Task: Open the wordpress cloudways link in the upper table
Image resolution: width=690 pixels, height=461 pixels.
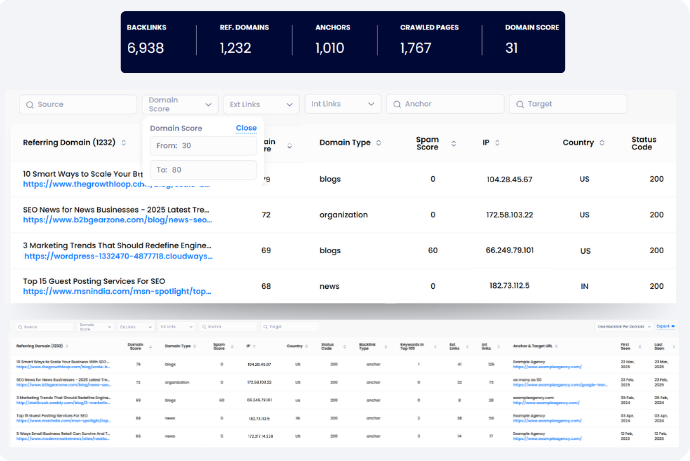Action: (118, 256)
